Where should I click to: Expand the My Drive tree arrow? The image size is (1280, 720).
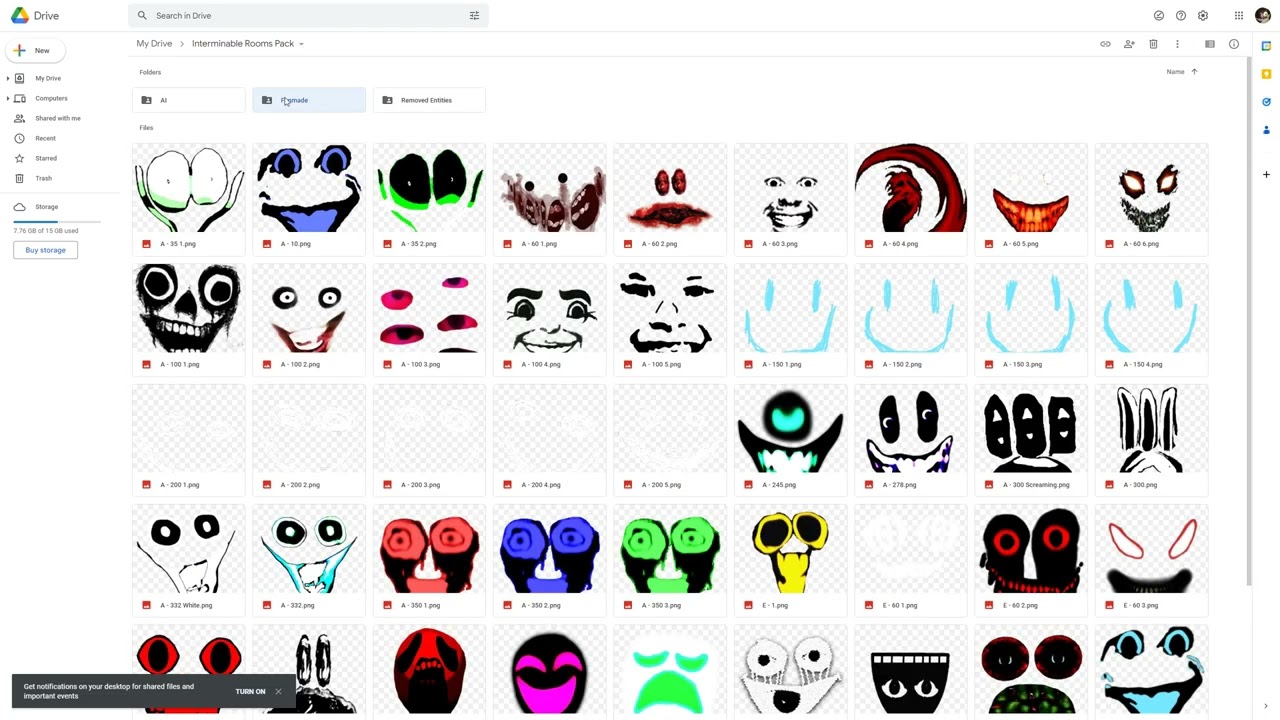tap(8, 78)
